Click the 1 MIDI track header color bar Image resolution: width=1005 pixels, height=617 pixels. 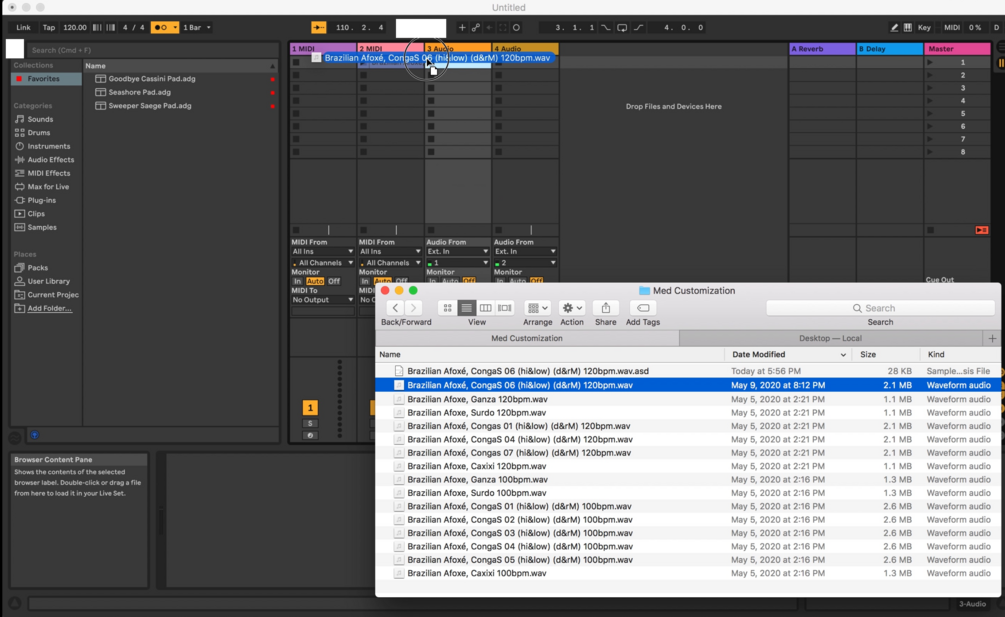(322, 49)
